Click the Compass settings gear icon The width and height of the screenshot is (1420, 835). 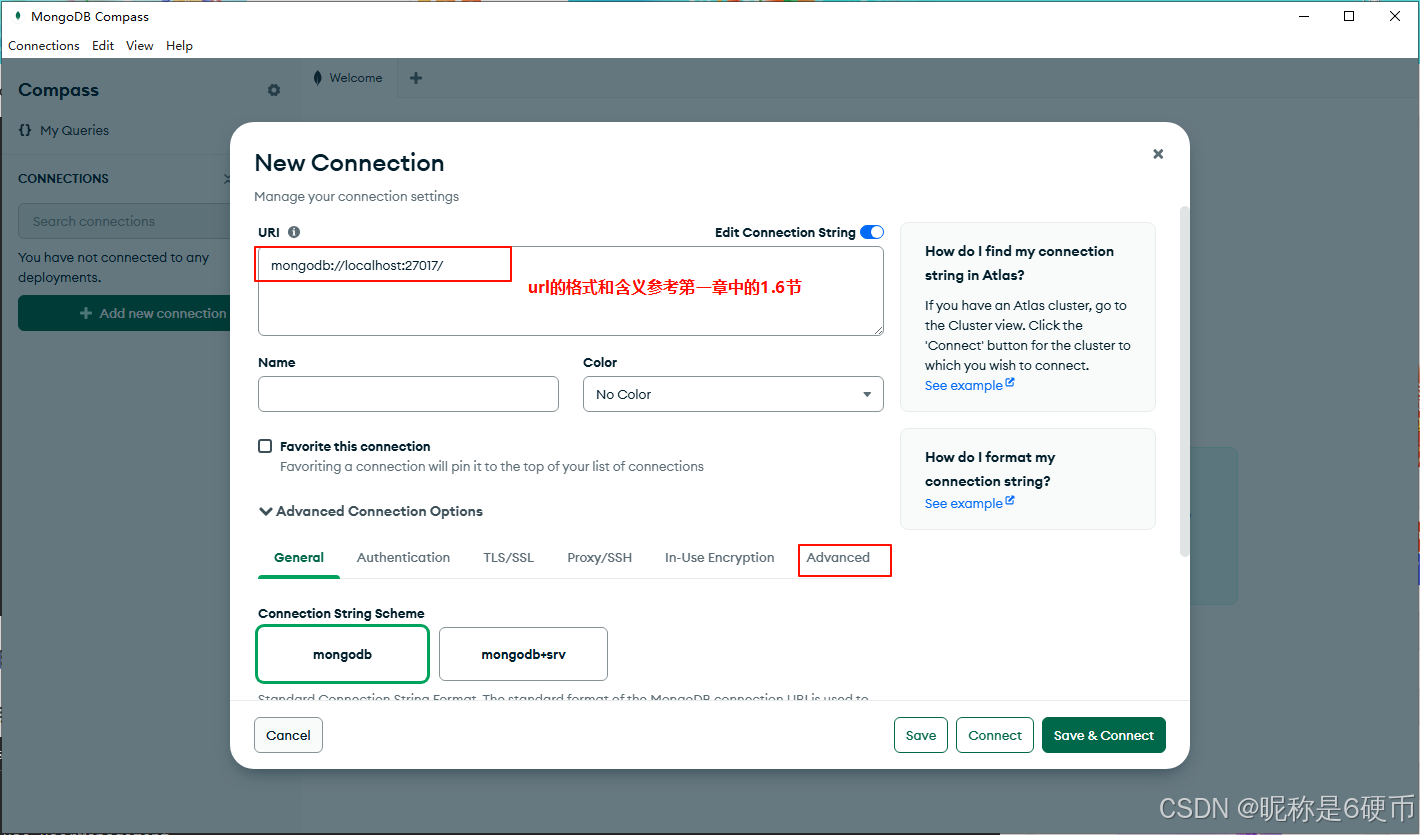coord(274,90)
